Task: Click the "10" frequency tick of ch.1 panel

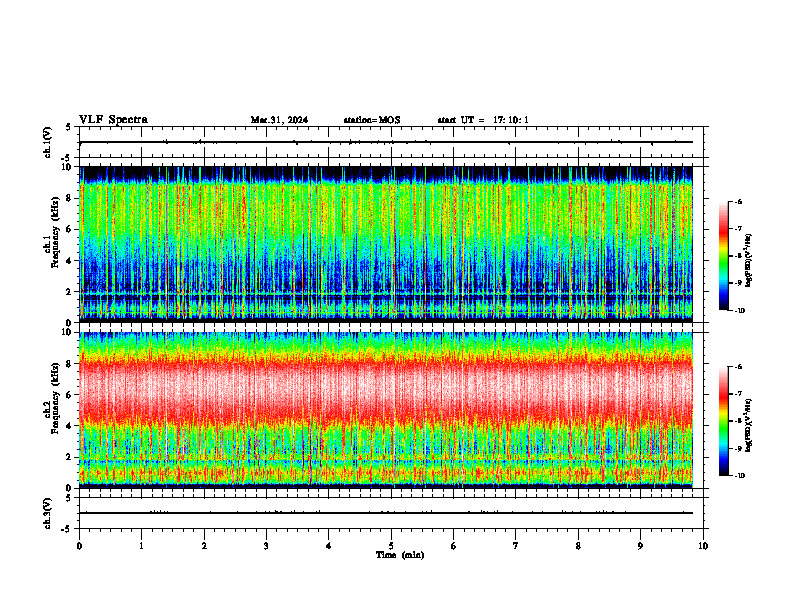Action: [x=66, y=167]
